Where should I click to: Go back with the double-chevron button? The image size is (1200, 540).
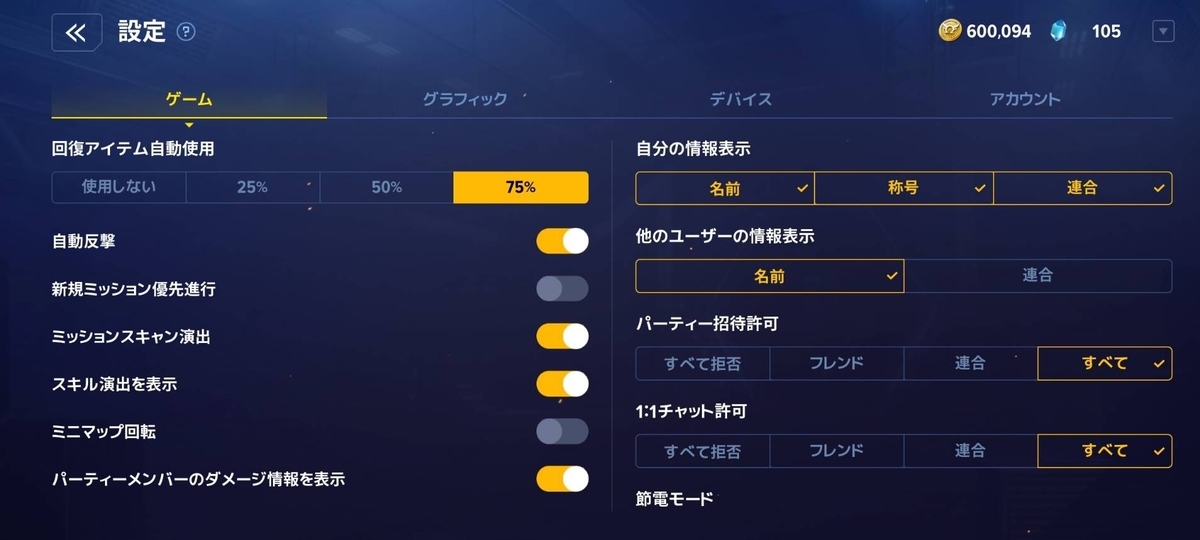[x=76, y=32]
